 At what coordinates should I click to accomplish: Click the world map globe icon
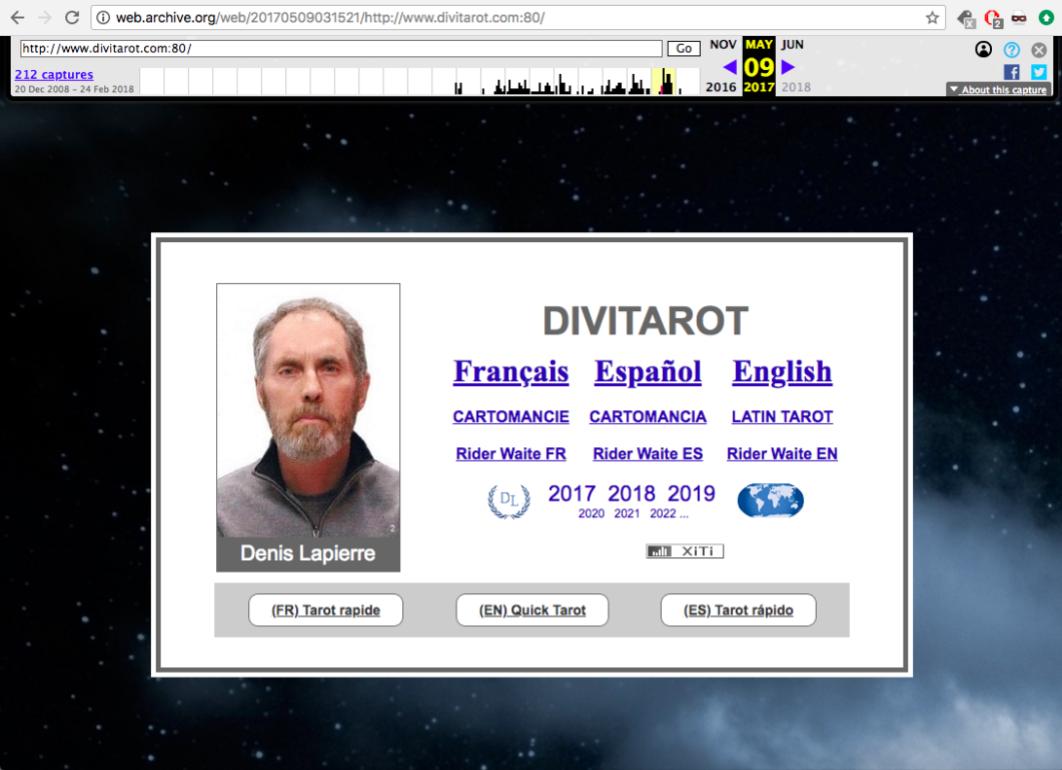[770, 500]
